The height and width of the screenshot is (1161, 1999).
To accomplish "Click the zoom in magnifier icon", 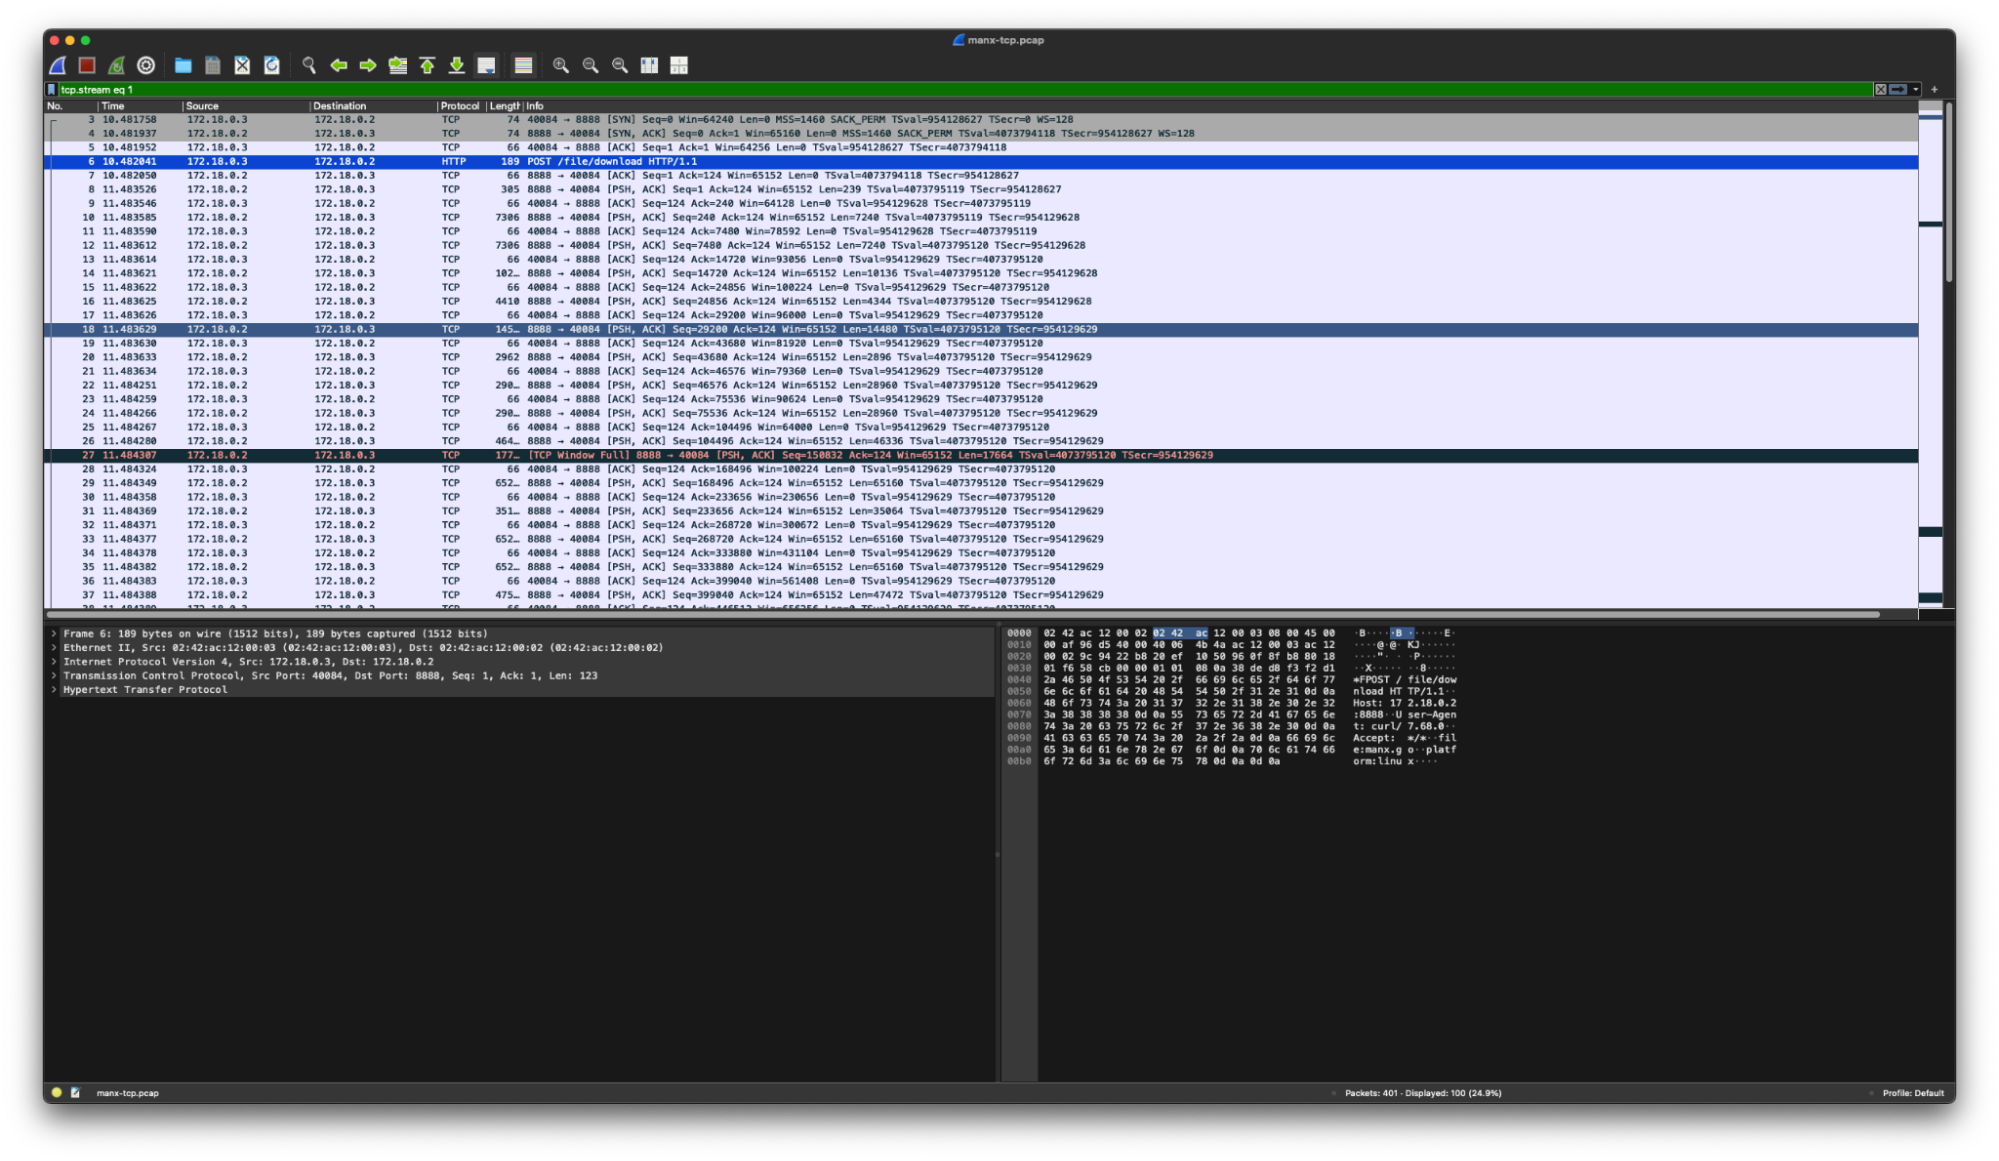I will [x=561, y=65].
